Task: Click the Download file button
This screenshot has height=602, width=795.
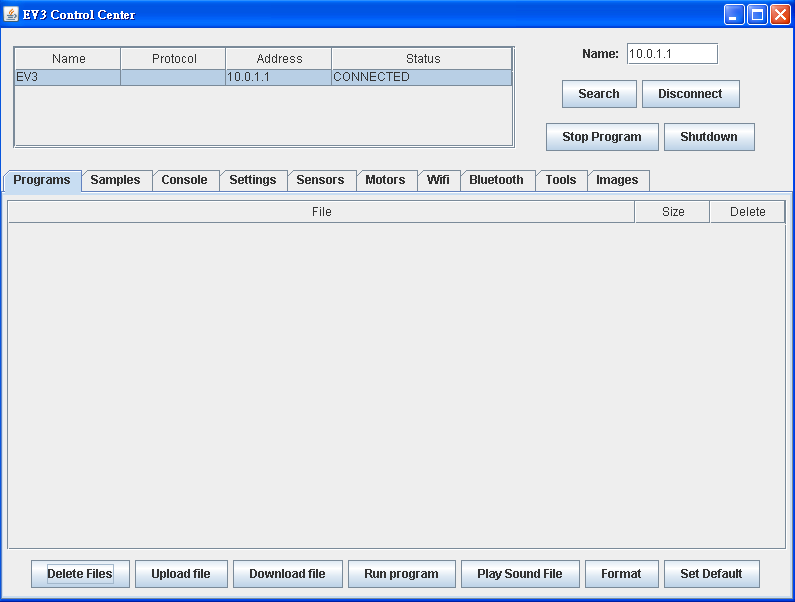Action: [x=287, y=574]
